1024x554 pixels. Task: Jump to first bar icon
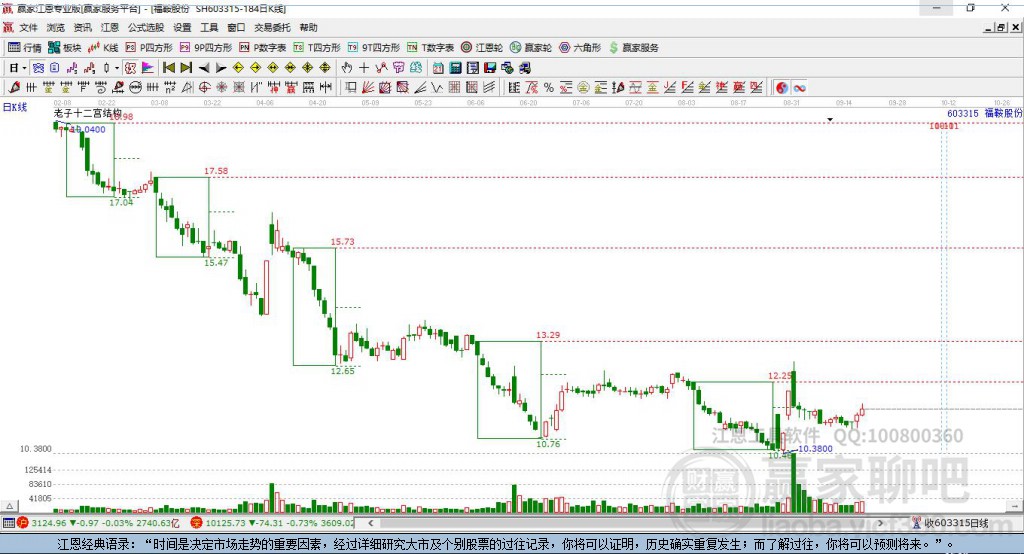point(168,68)
